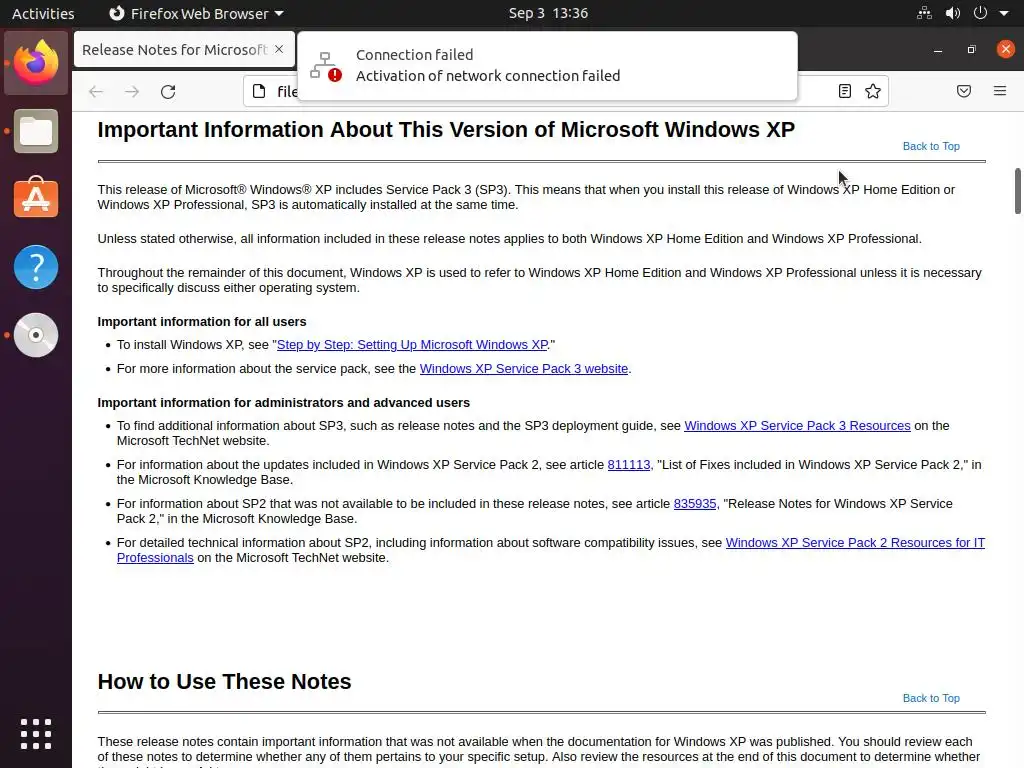Screen dimensions: 1024x768
Task: Launch Ubuntu Software from the dock
Action: [x=36, y=199]
